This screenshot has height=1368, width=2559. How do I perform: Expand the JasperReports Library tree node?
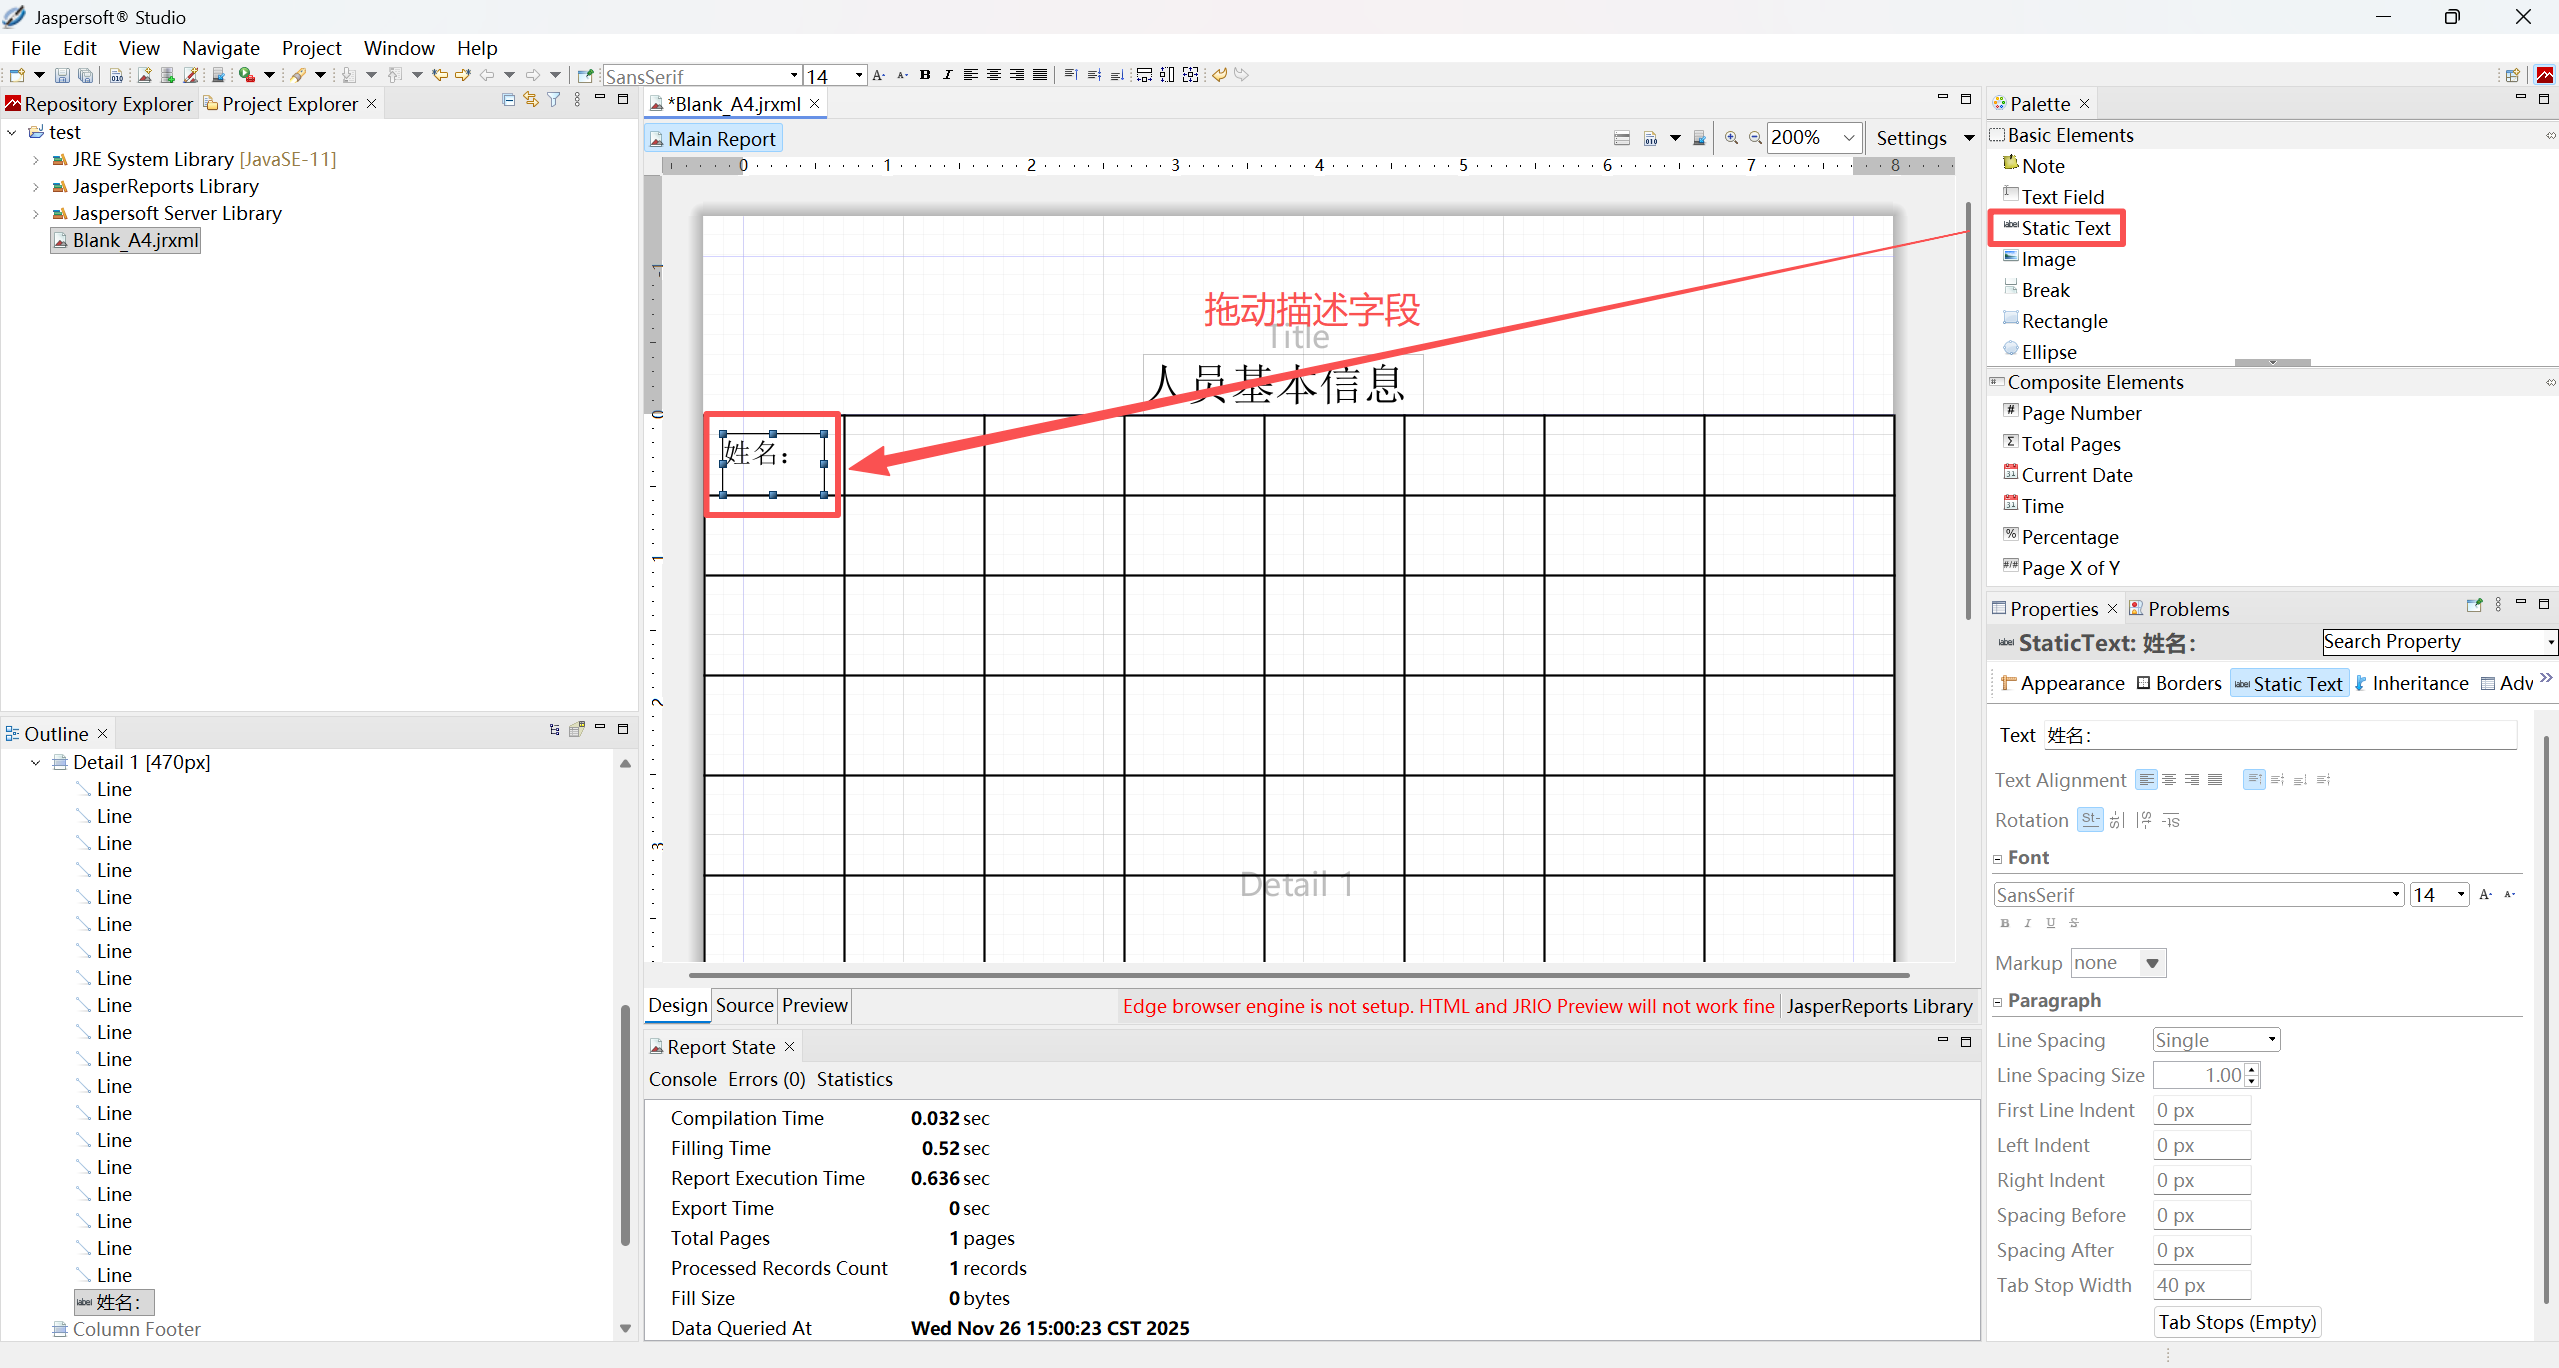pos(36,187)
